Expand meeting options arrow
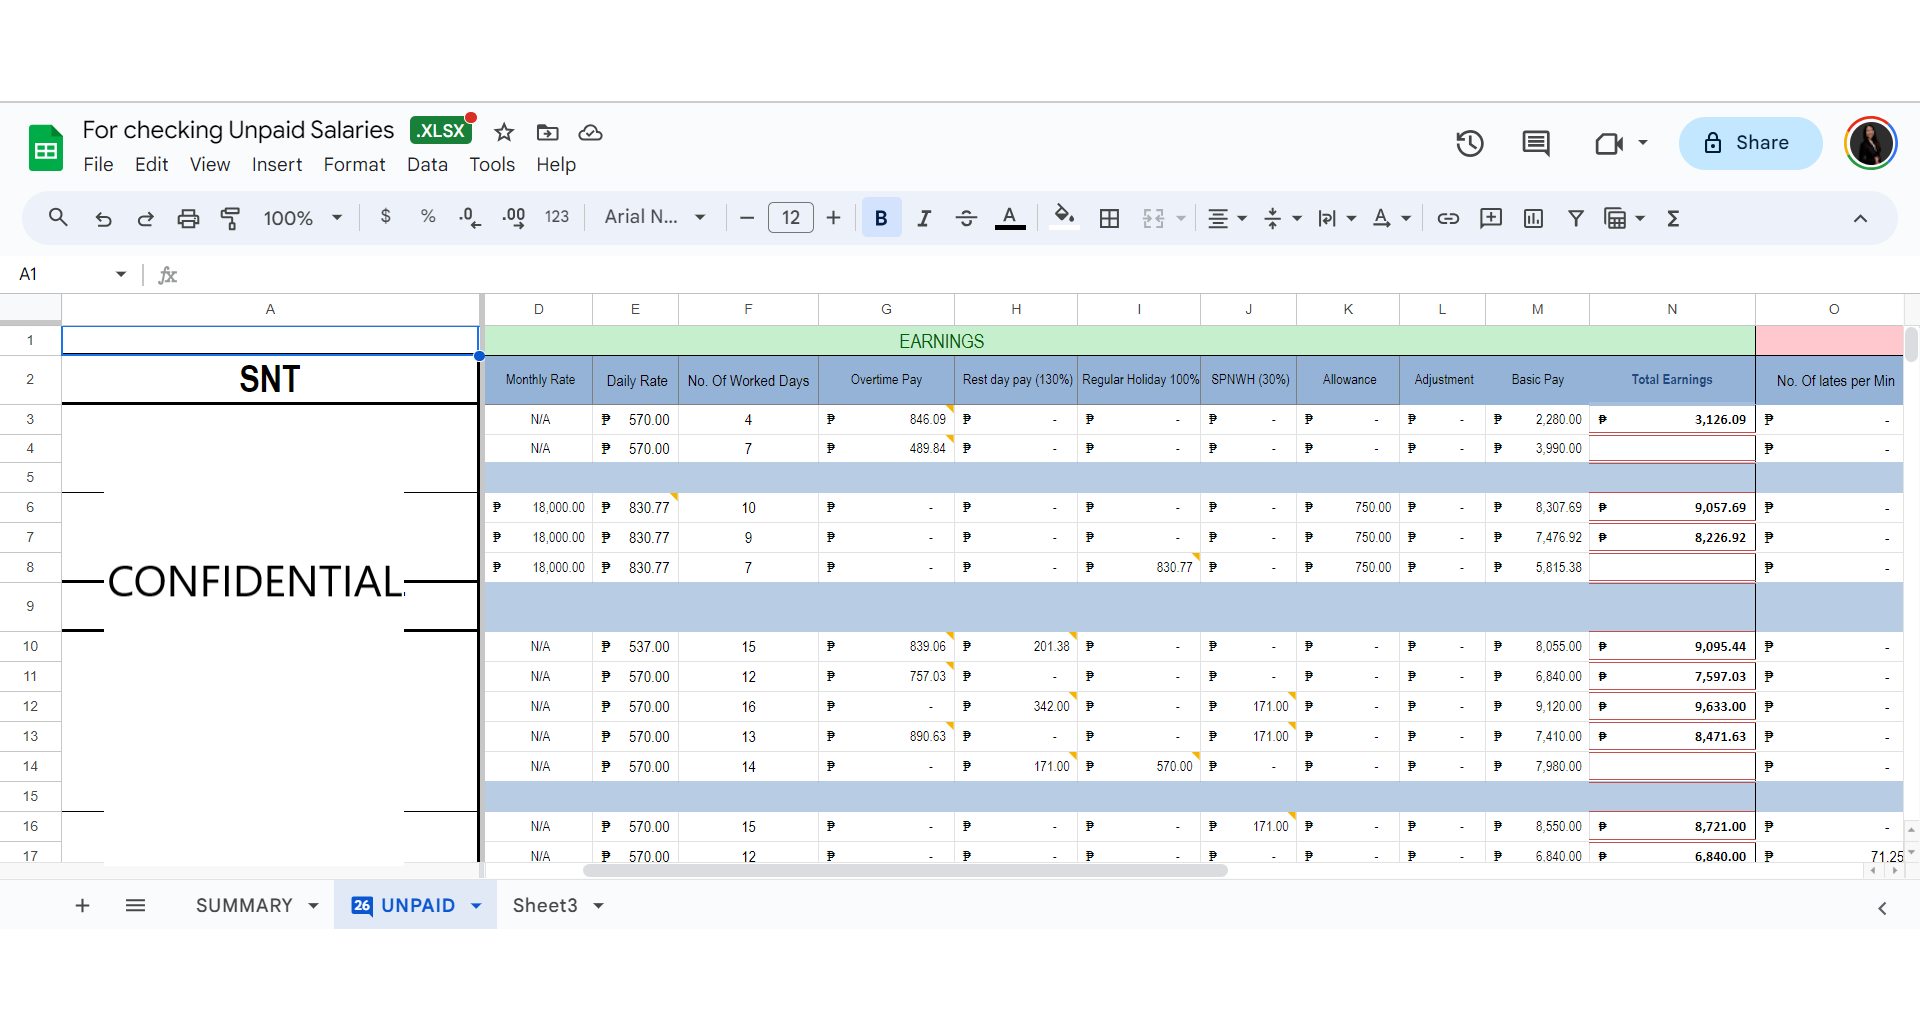The image size is (1920, 1020). (1642, 143)
